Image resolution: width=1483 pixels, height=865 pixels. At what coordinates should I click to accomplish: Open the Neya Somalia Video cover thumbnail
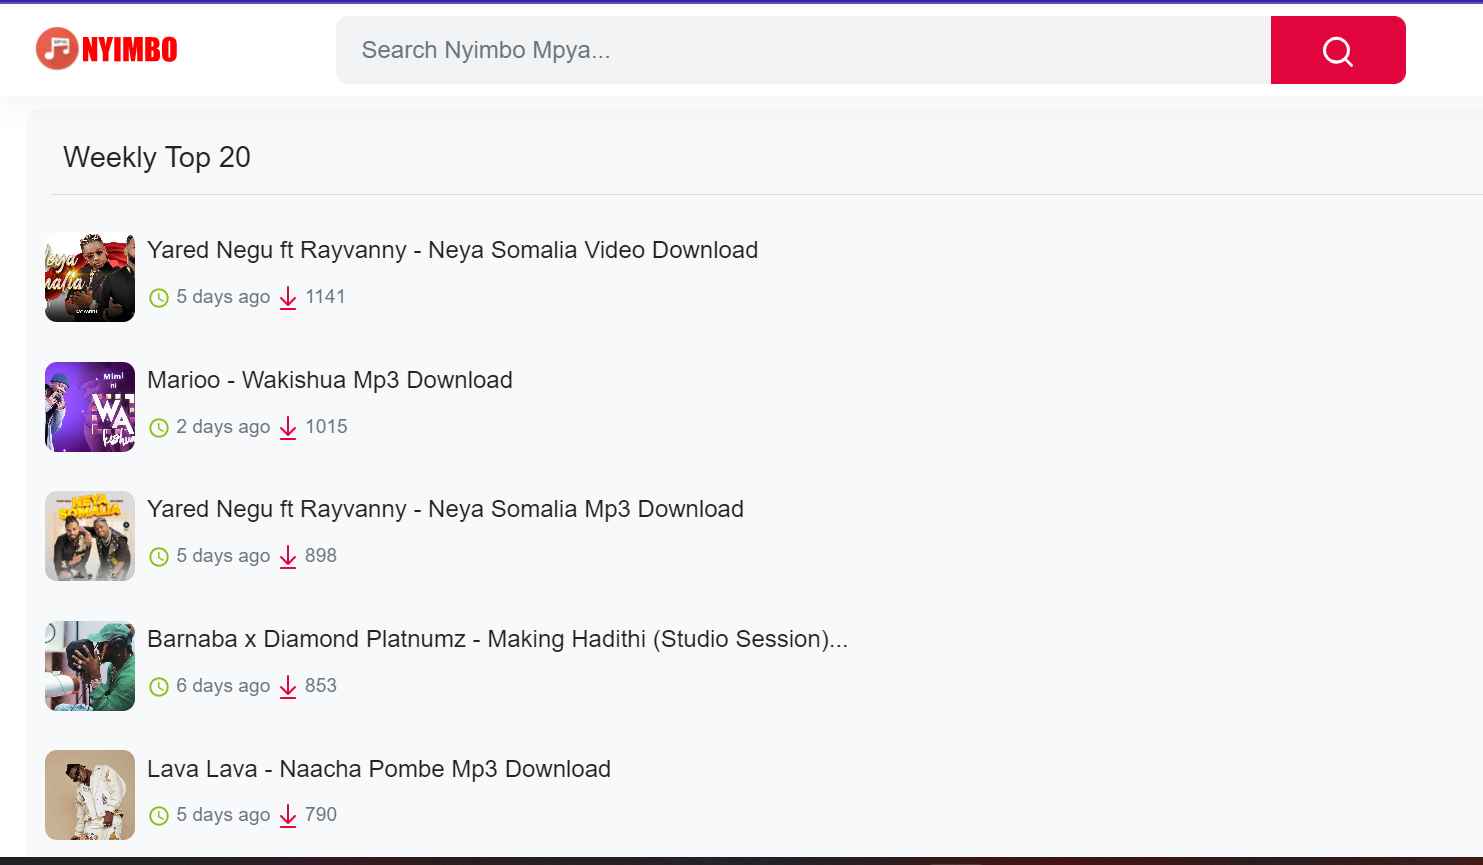90,277
